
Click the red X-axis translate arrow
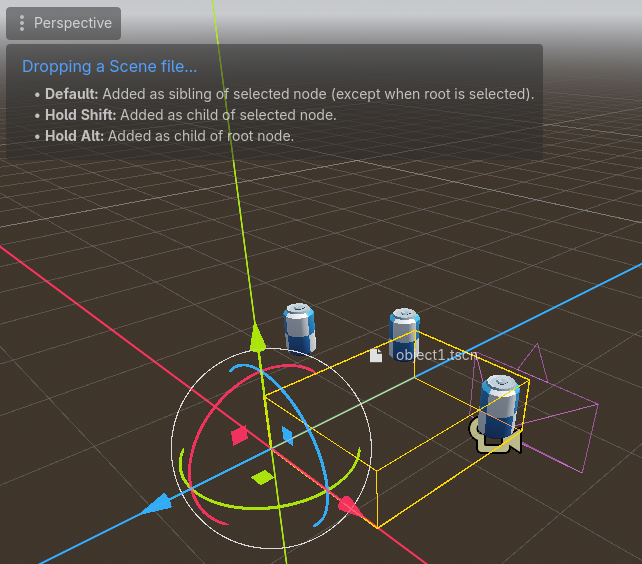350,506
